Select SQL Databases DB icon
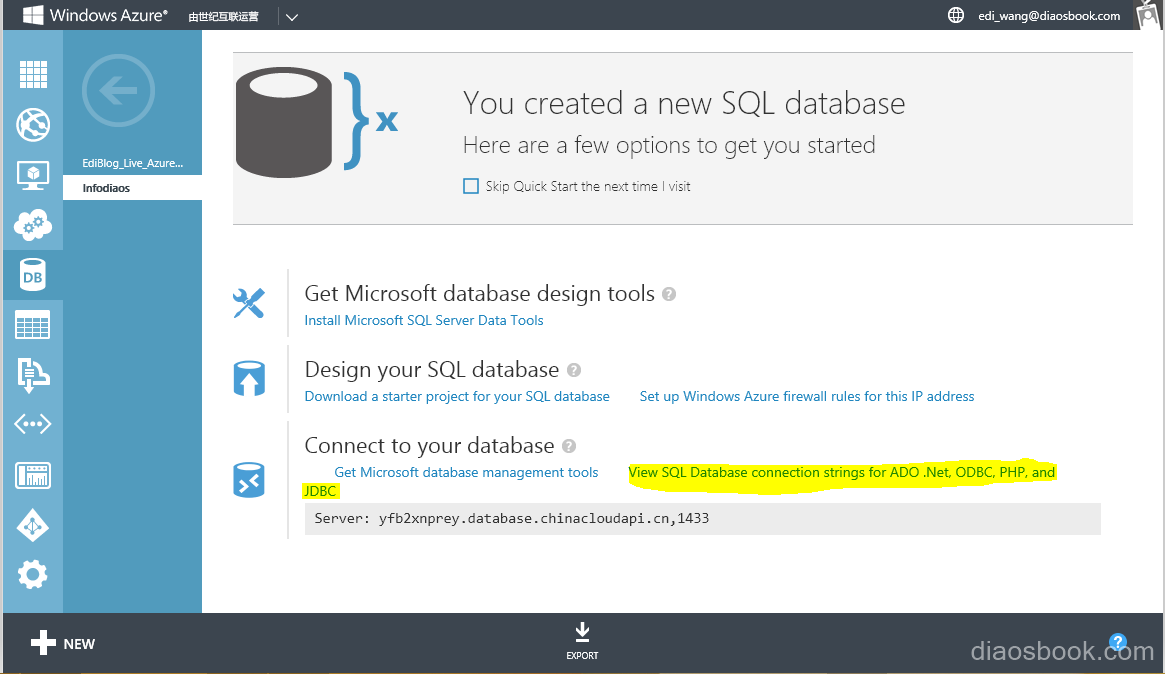Viewport: 1165px width, 674px height. pyautogui.click(x=33, y=275)
